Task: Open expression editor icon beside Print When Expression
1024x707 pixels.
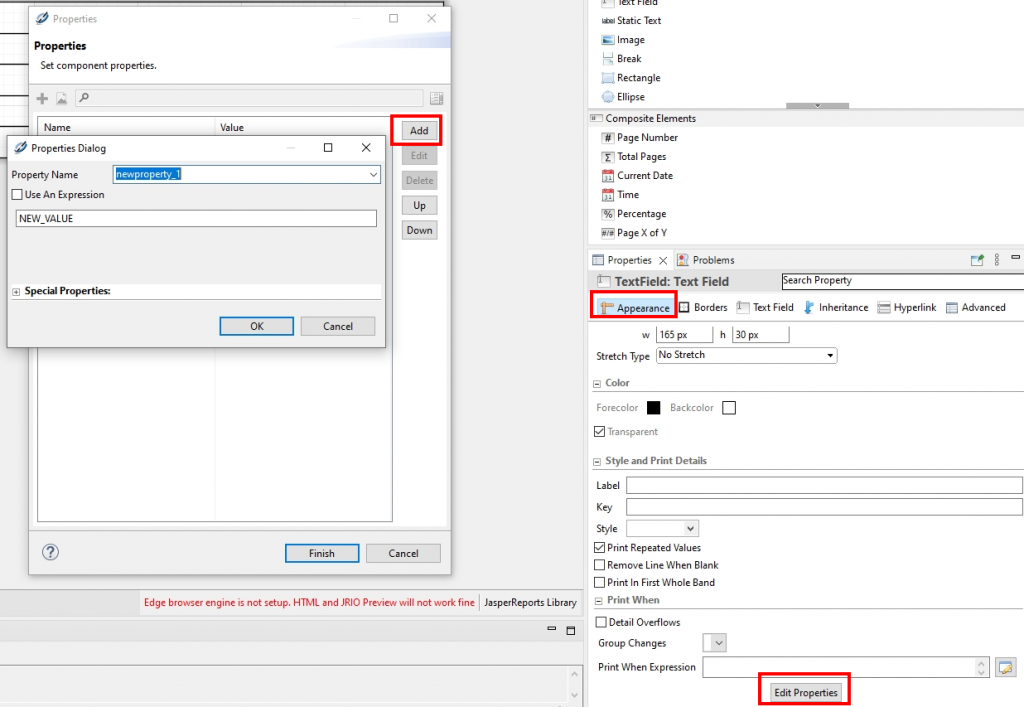Action: pyautogui.click(x=1006, y=667)
